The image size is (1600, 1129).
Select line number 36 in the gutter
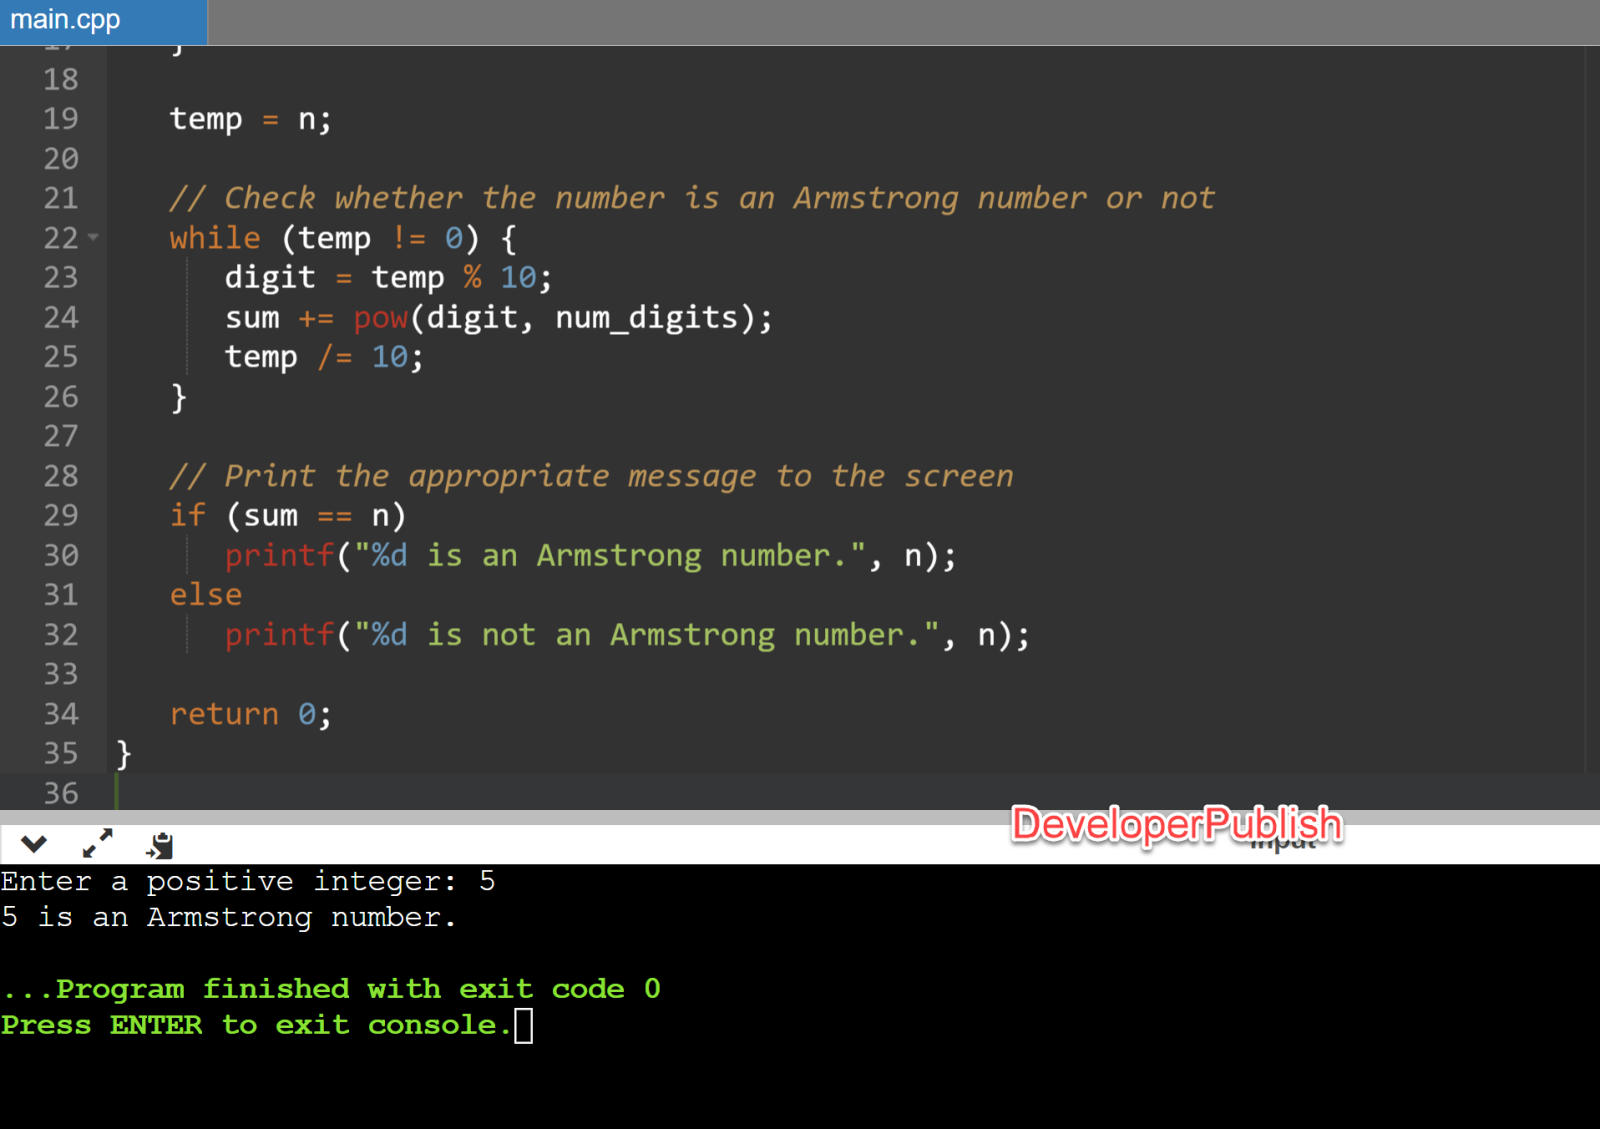pos(60,794)
